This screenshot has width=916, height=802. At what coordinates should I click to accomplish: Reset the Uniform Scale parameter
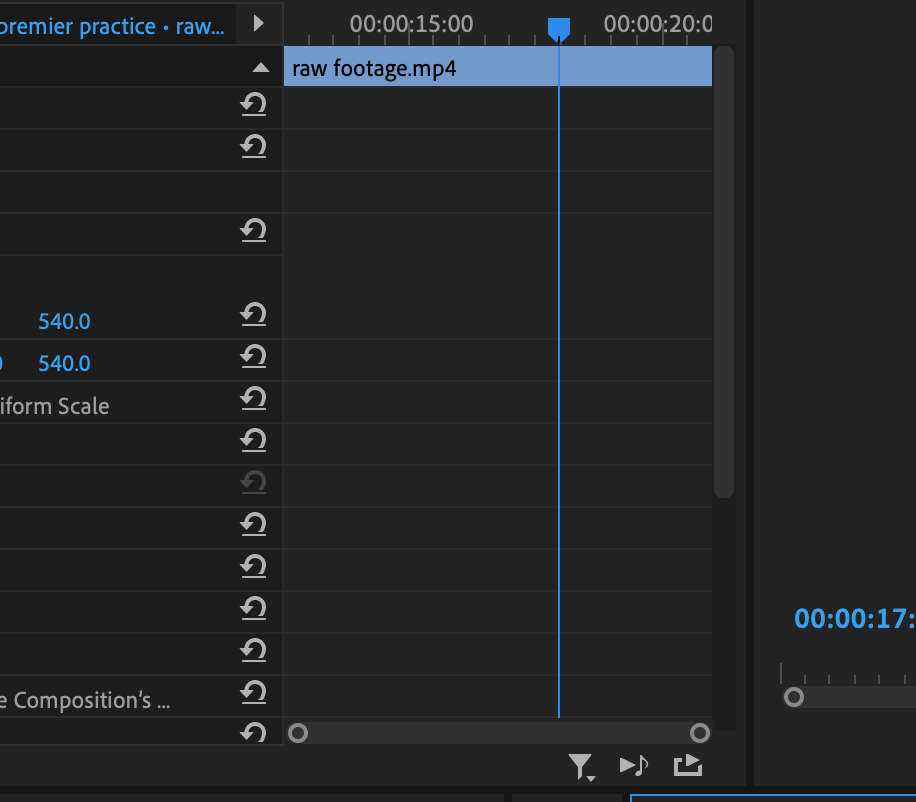click(254, 399)
